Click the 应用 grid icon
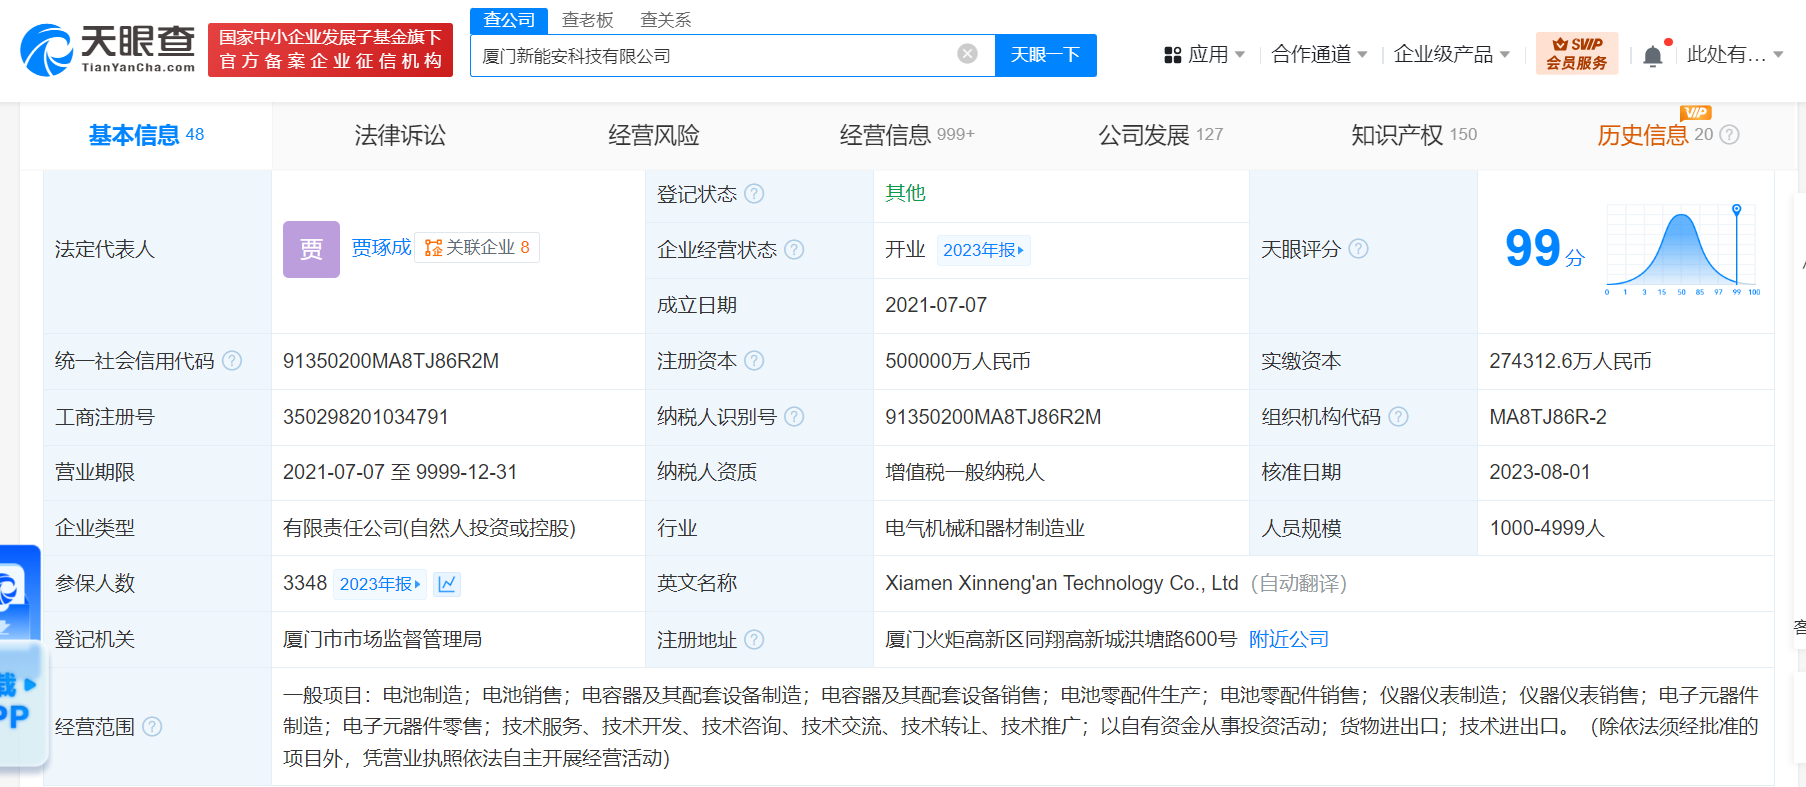Screen dimensions: 1806x787 [1173, 55]
